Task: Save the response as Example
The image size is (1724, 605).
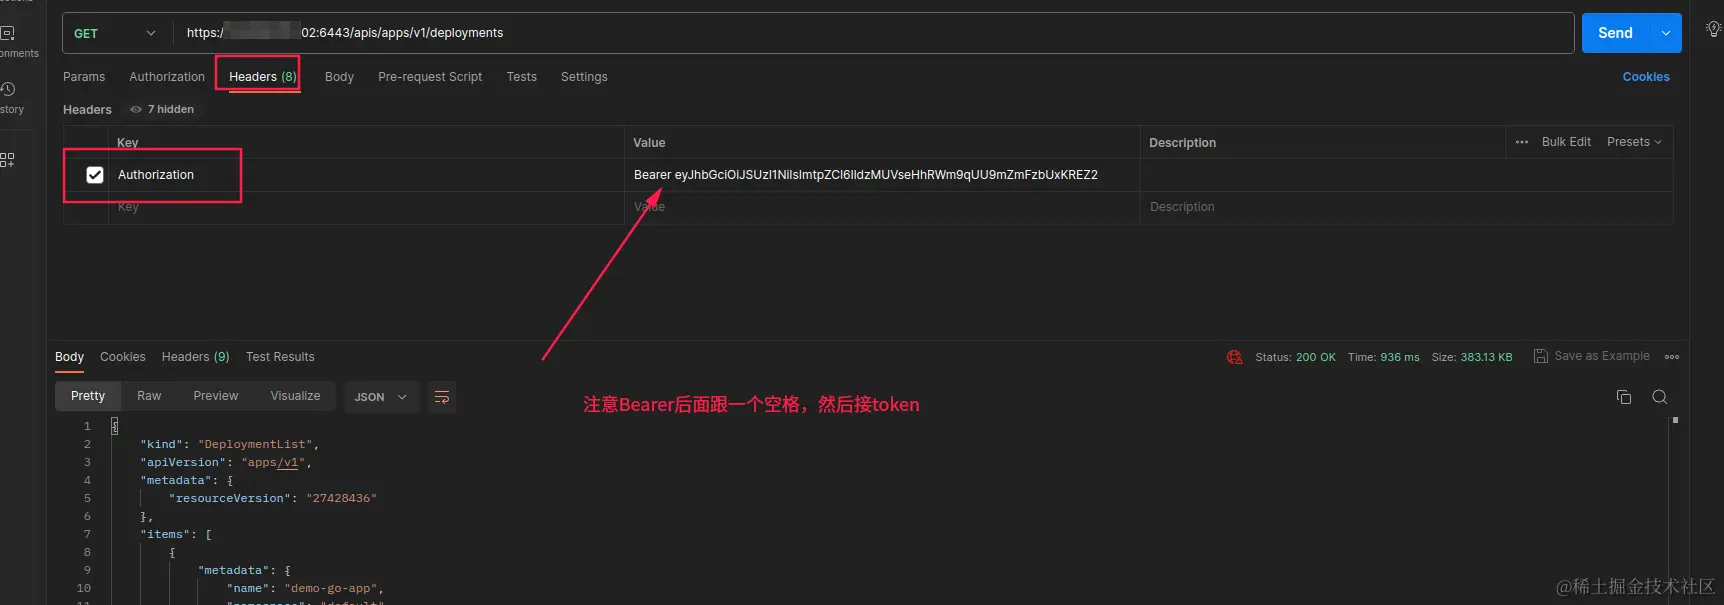Action: pyautogui.click(x=1592, y=356)
